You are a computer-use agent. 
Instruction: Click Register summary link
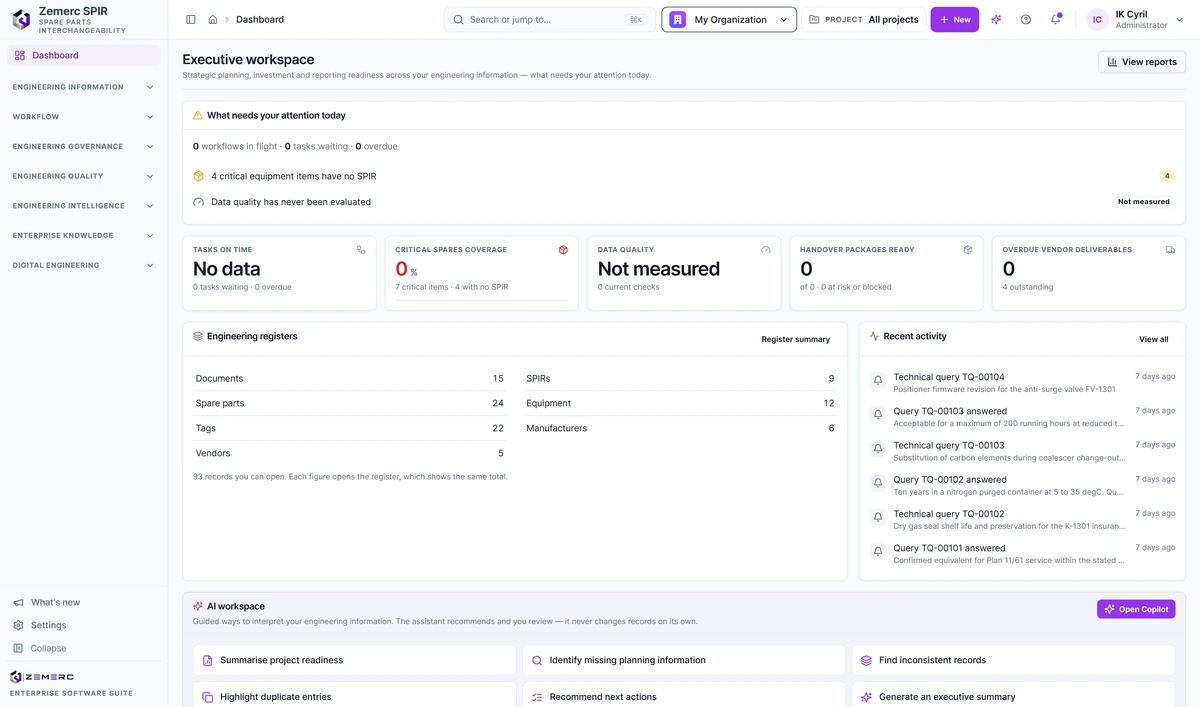(x=796, y=339)
